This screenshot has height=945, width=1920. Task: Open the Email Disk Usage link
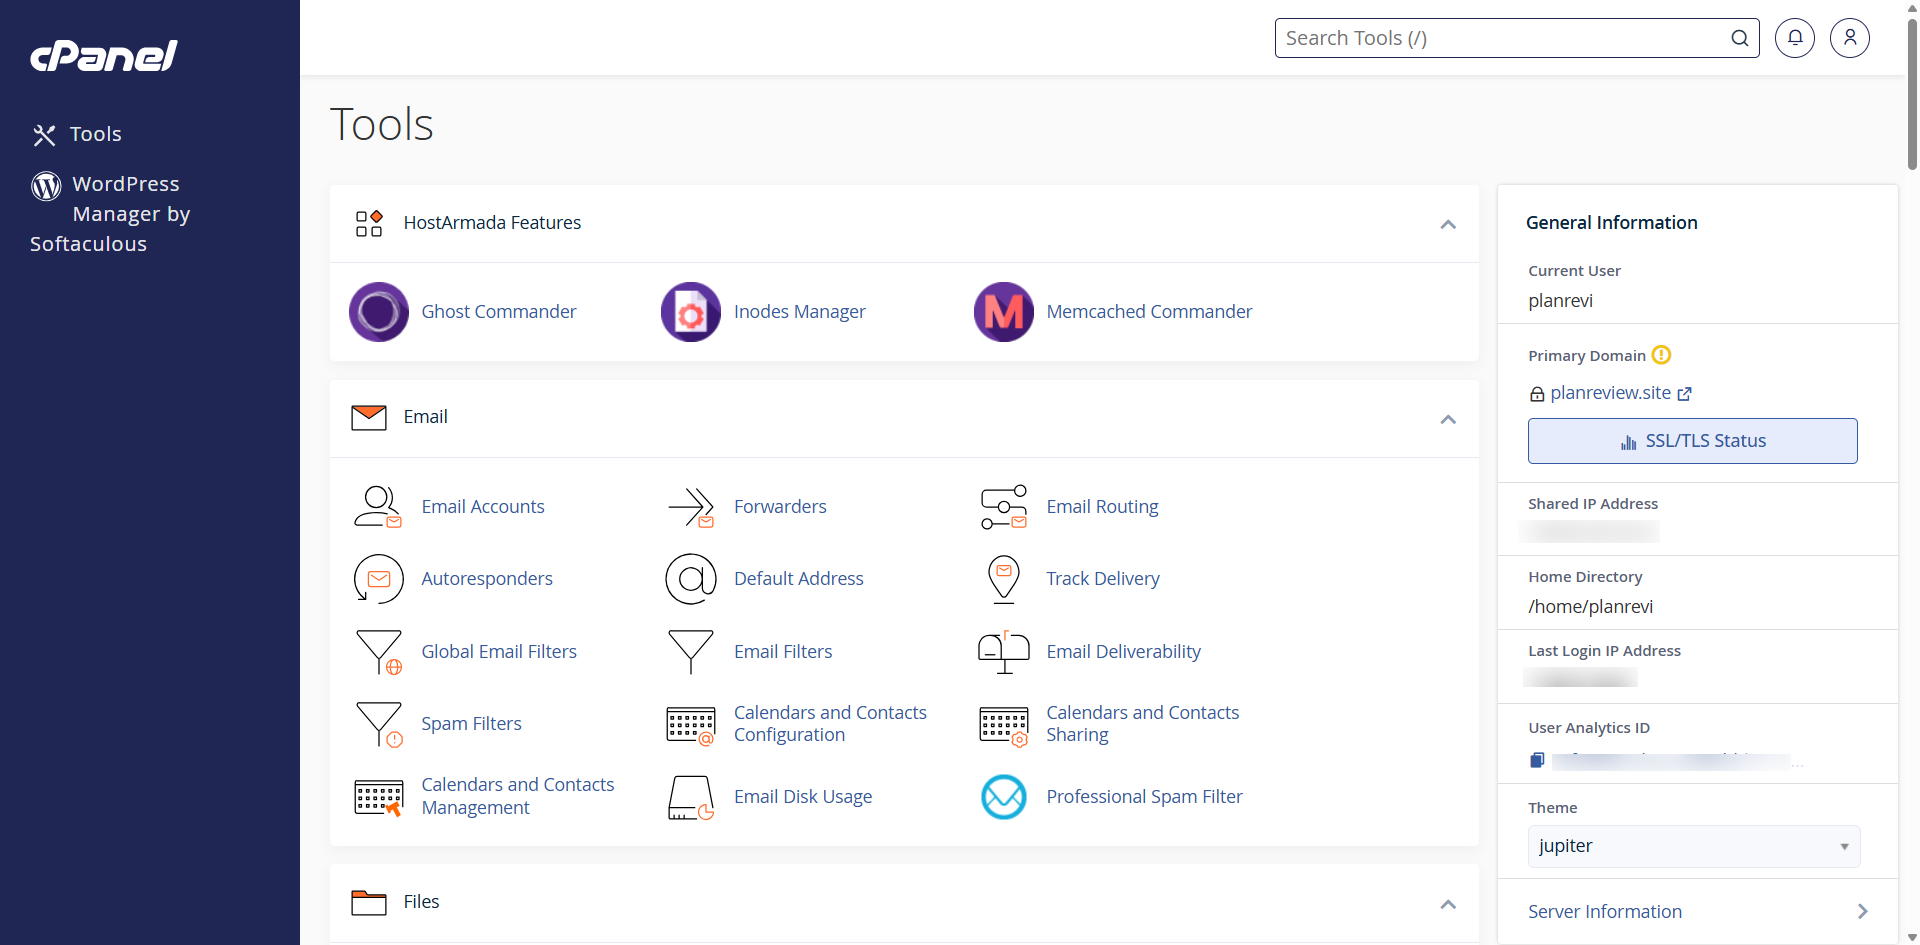[803, 797]
